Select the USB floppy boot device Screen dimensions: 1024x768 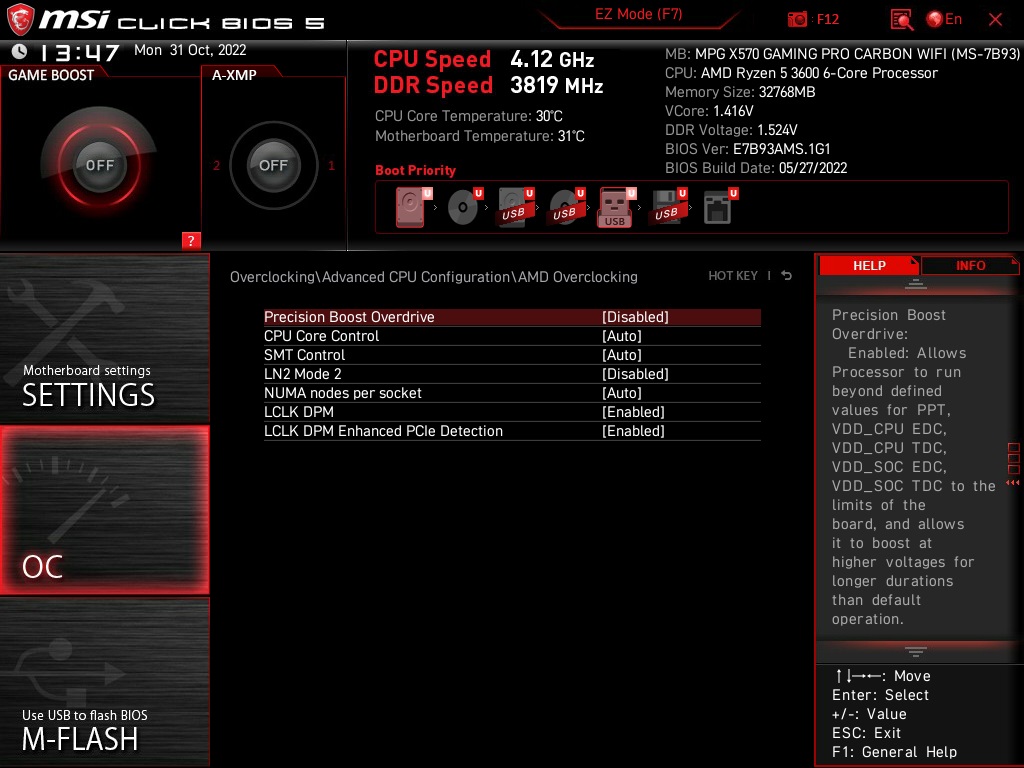[x=667, y=207]
